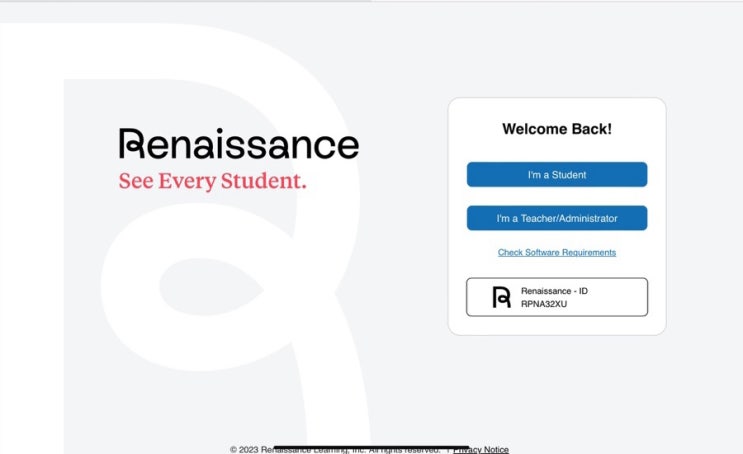The image size is (743, 454).
Task: Click the See Every Student. tagline
Action: pos(212,181)
